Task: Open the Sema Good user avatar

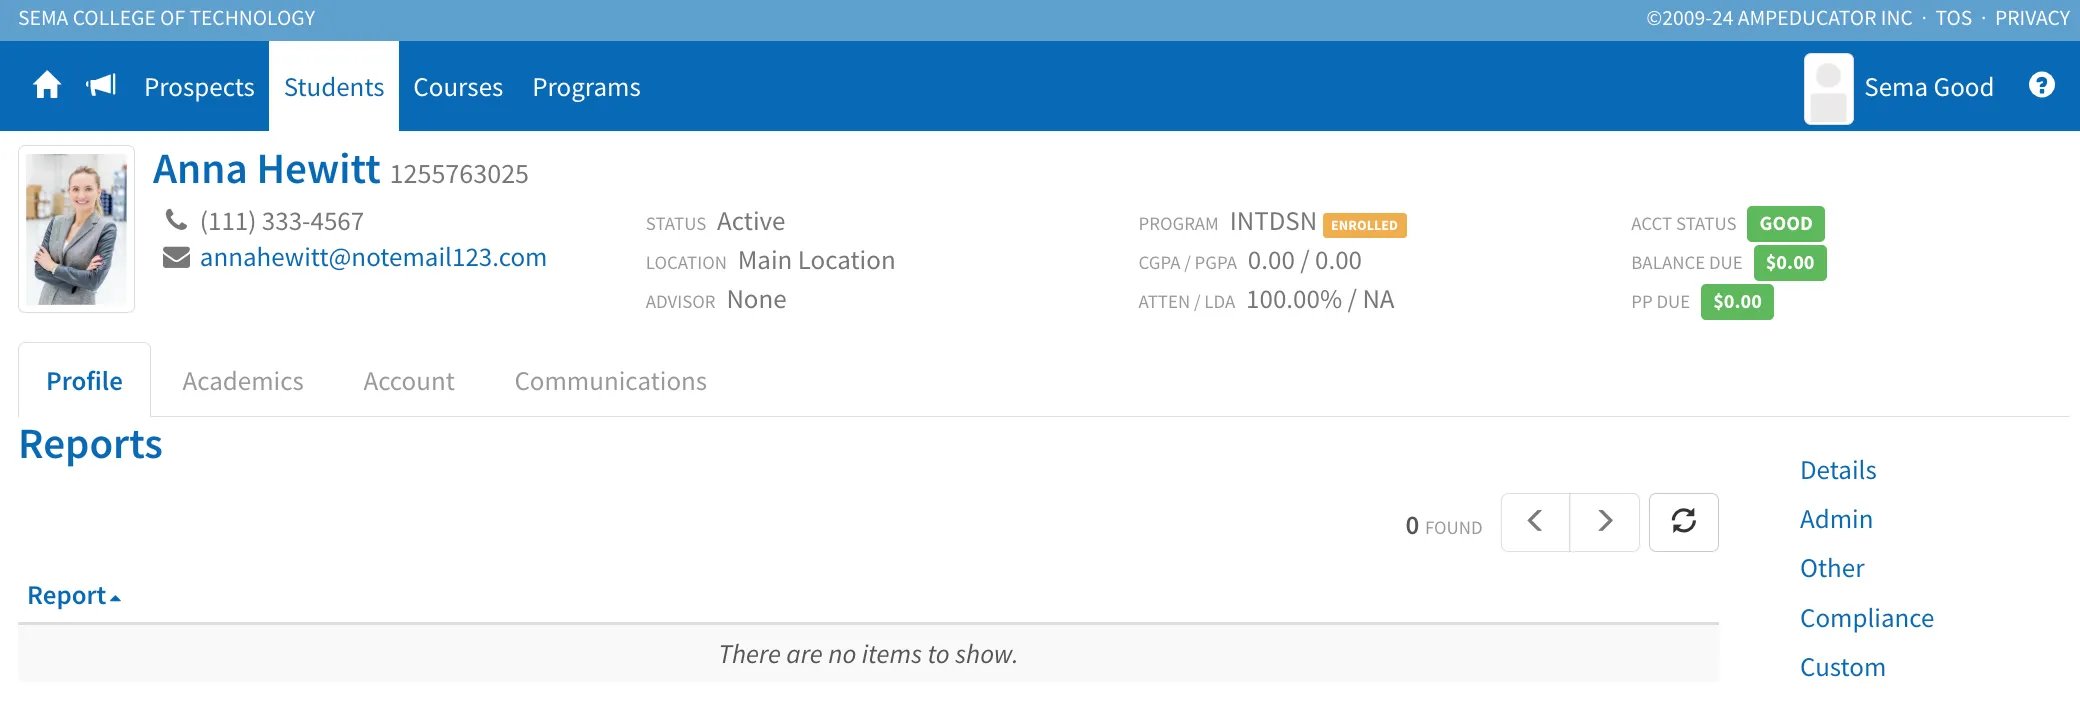Action: [1829, 89]
